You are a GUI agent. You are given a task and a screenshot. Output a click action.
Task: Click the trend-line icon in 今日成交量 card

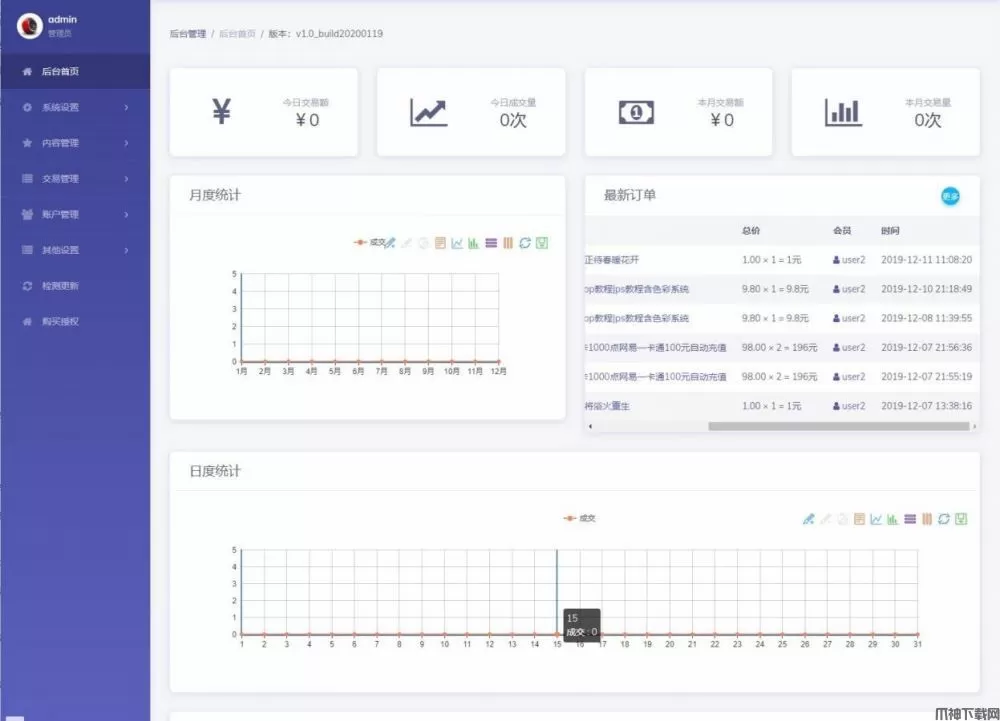point(429,112)
